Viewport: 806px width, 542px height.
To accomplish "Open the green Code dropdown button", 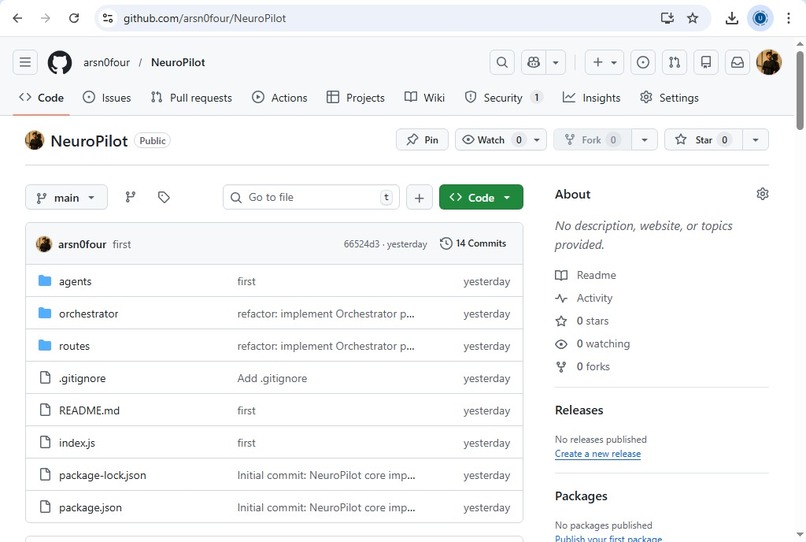I will tap(481, 197).
